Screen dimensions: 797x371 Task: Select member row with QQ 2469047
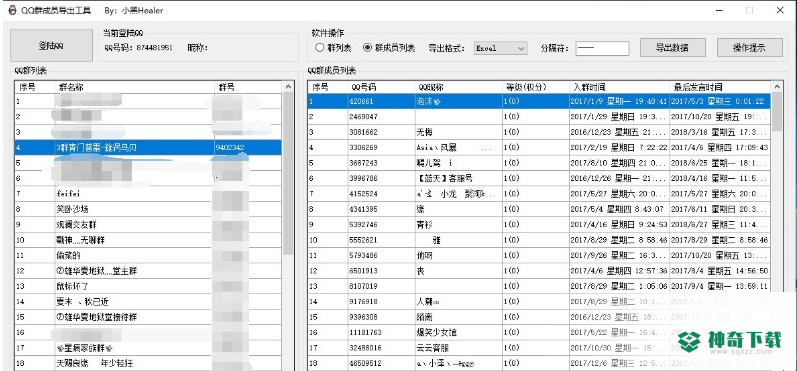coord(539,116)
